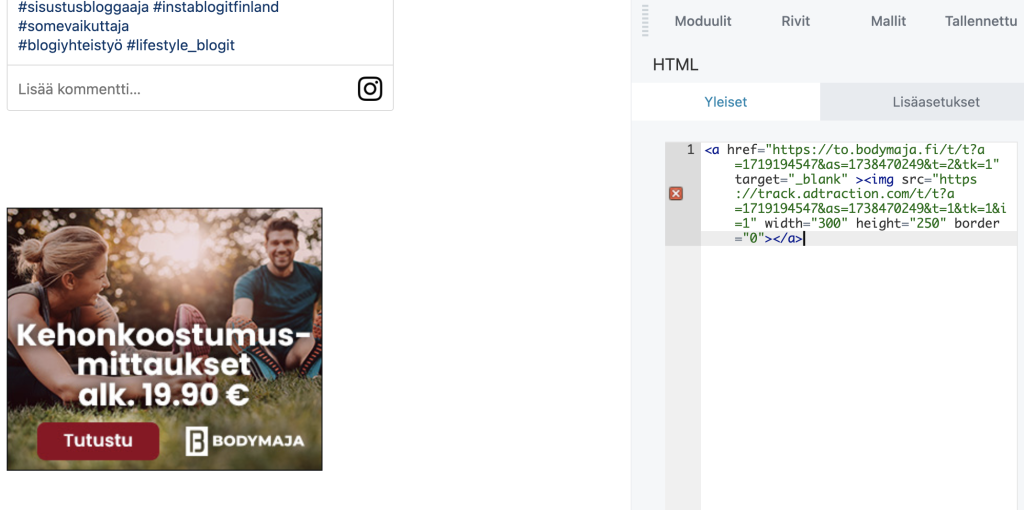Image resolution: width=1024 pixels, height=510 pixels.
Task: Switch to the Lisäasetukset tab
Action: coord(936,102)
